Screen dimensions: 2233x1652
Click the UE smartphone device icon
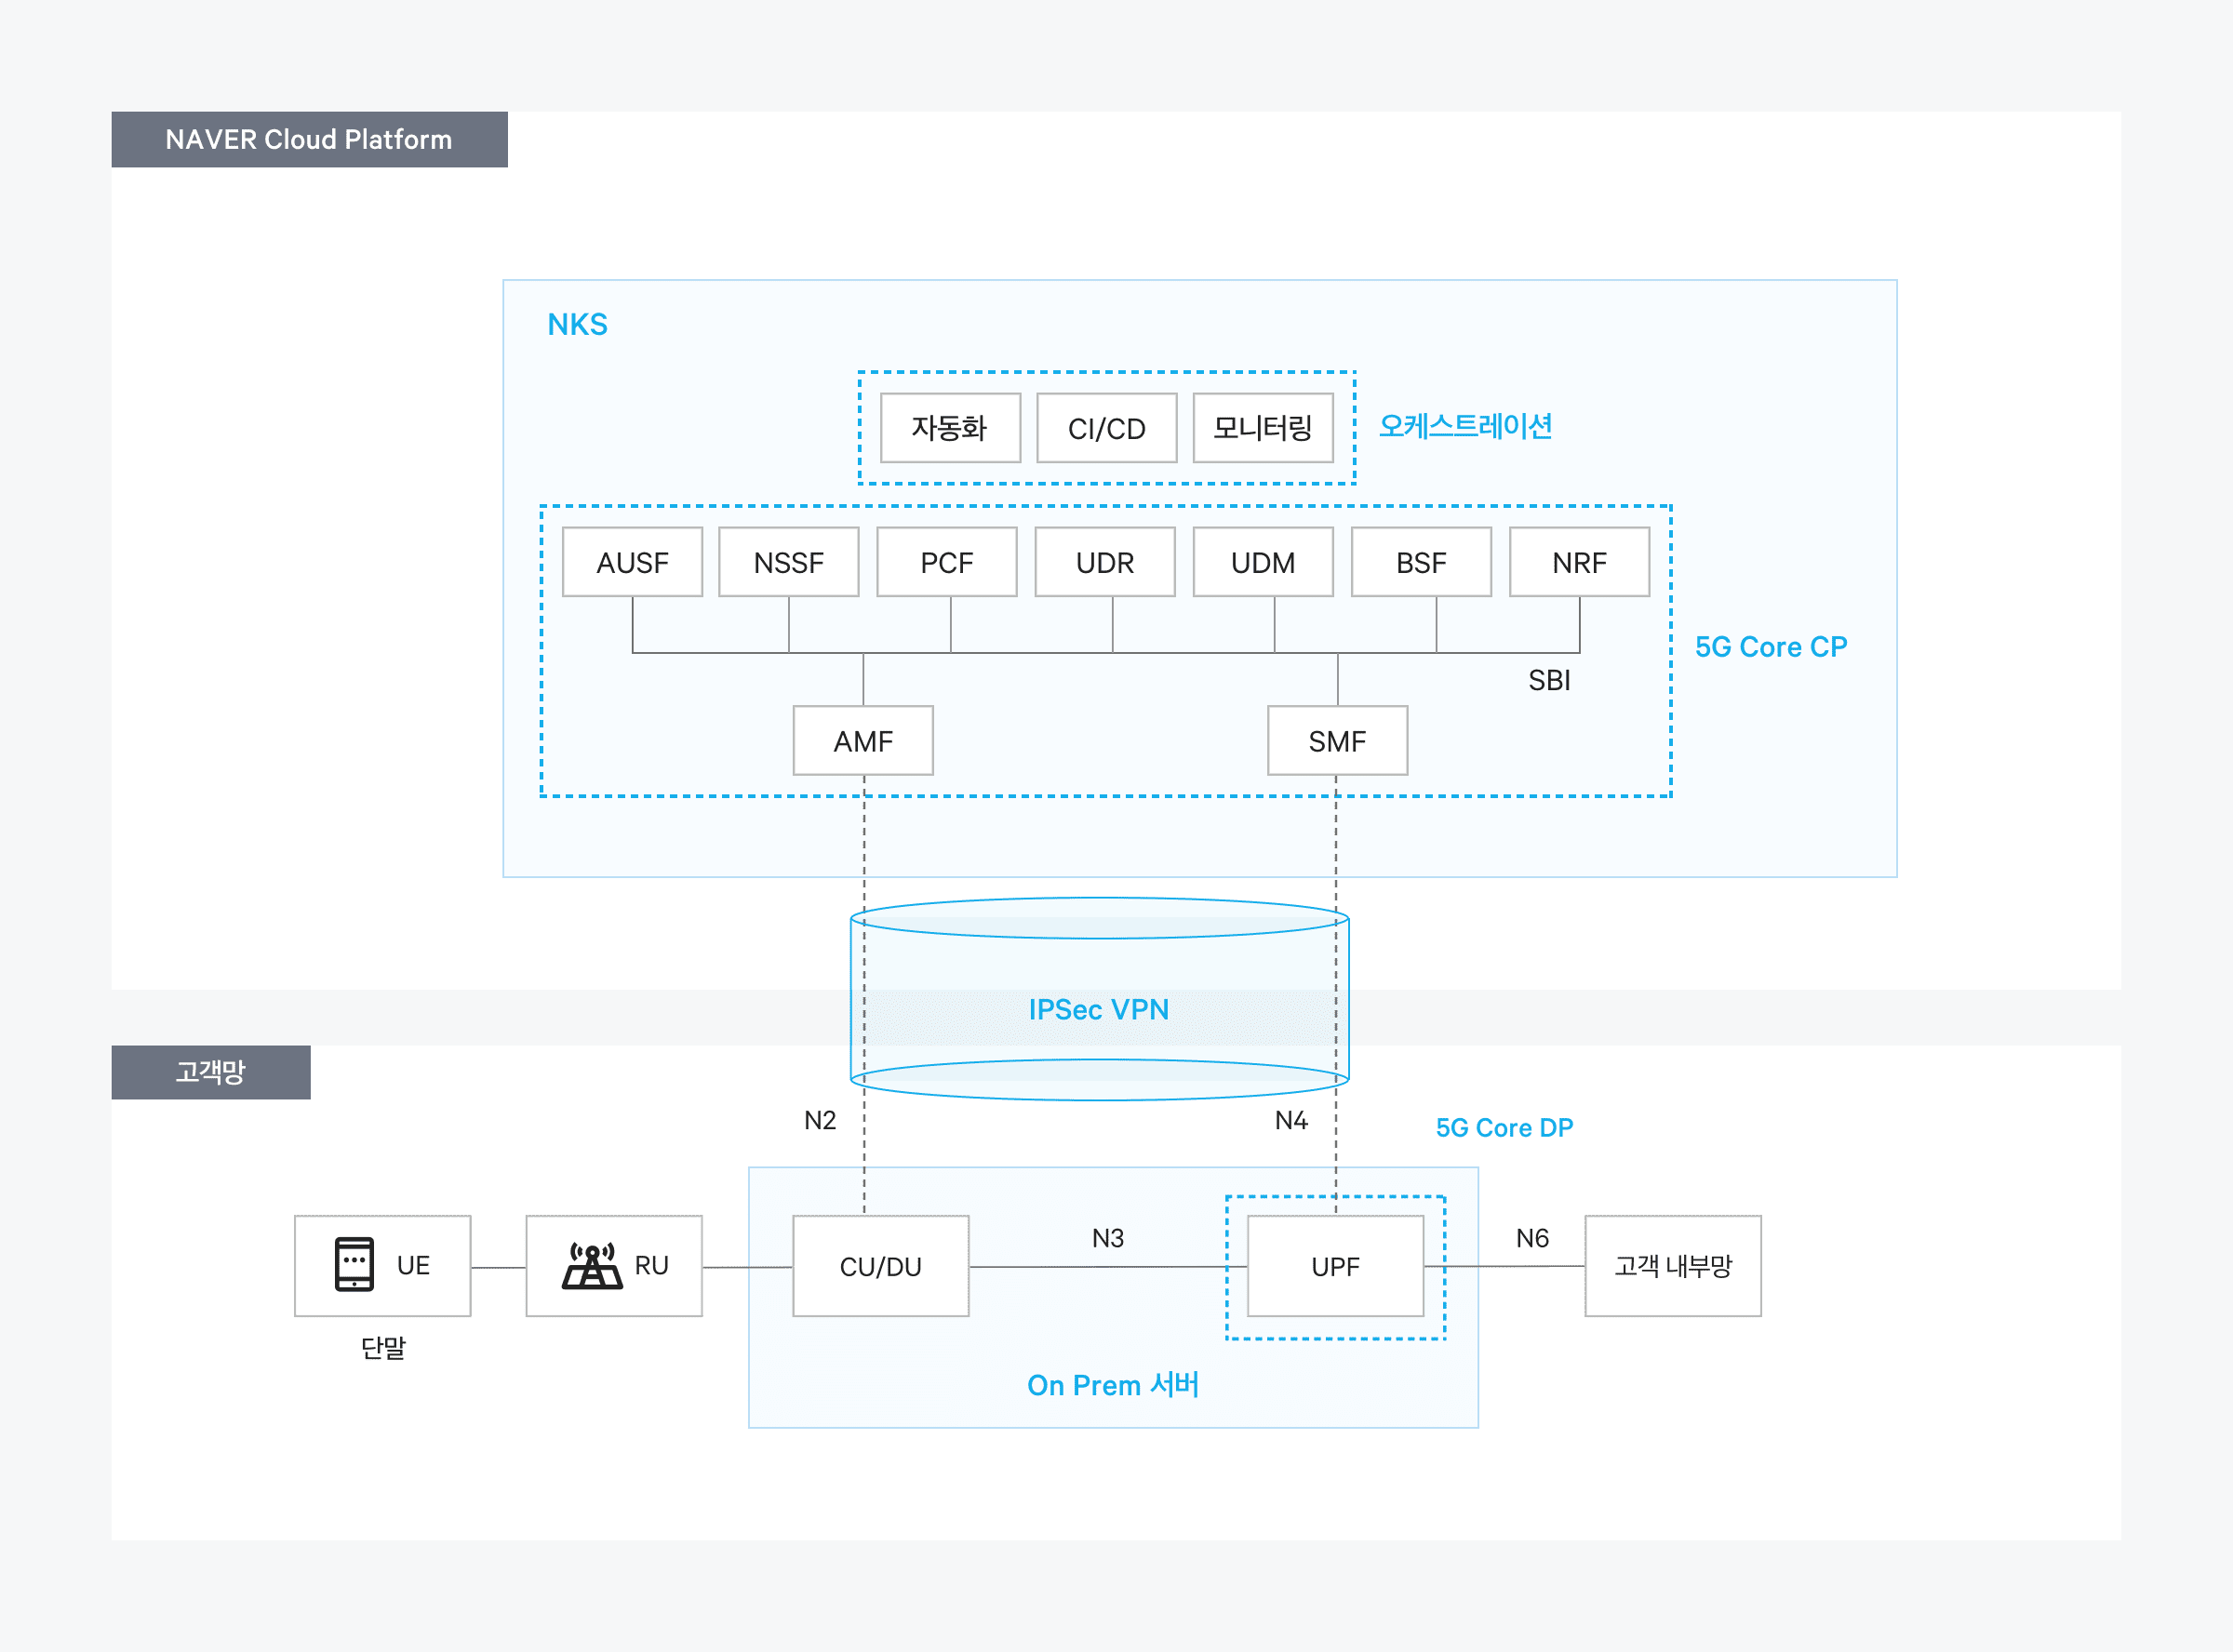354,1264
